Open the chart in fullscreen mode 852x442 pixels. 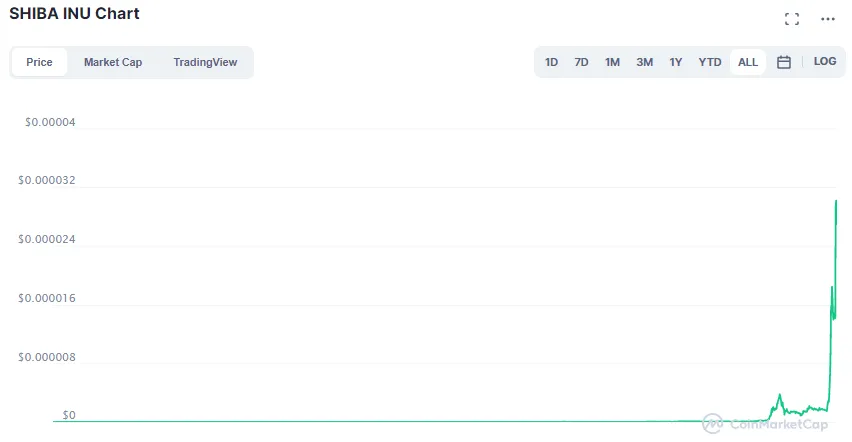coord(792,19)
